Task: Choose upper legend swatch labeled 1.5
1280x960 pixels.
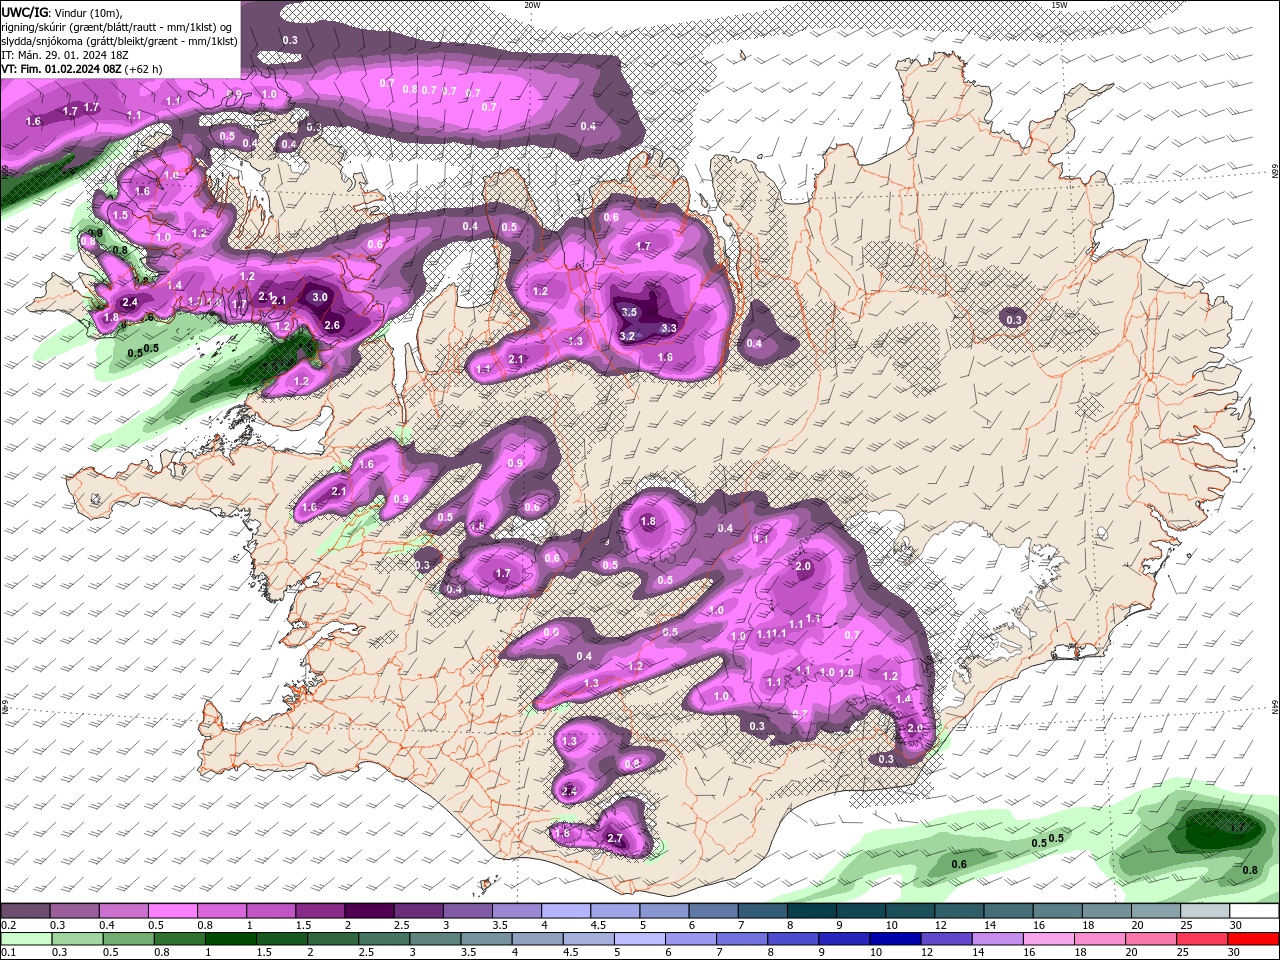Action: coord(320,911)
